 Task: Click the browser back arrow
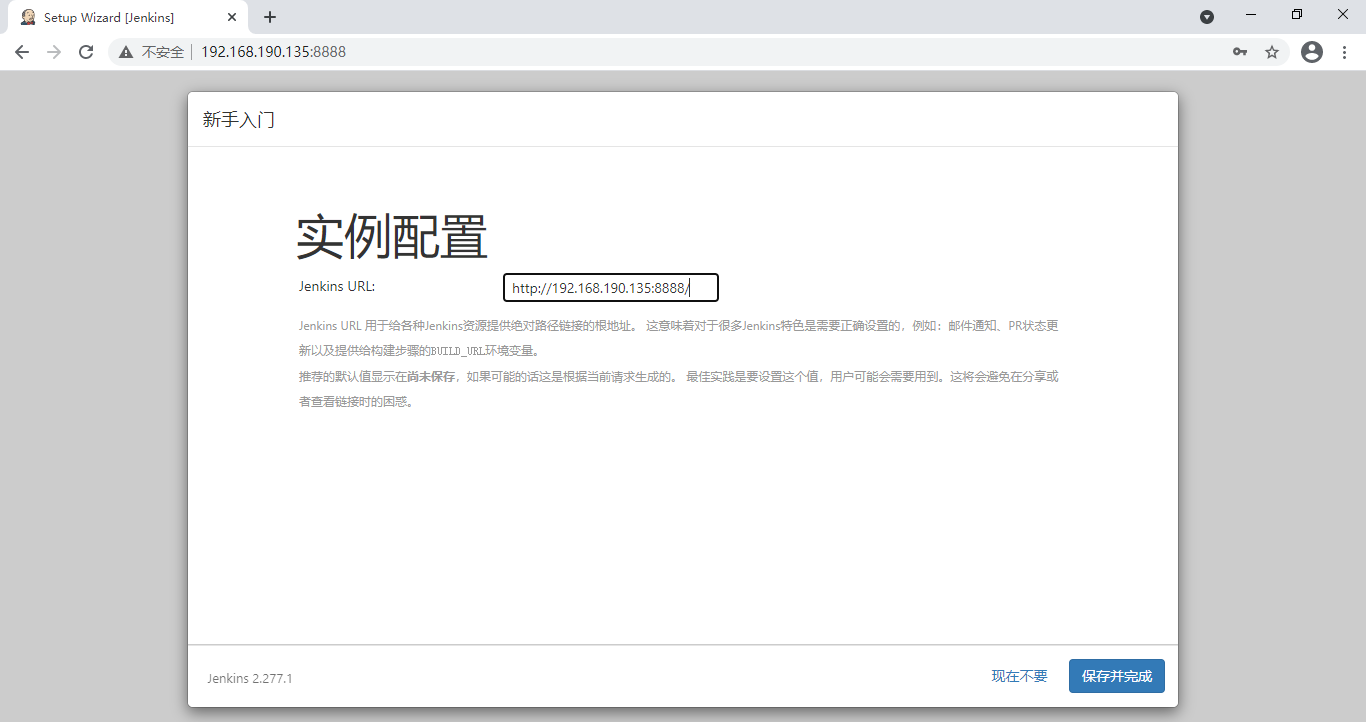[x=22, y=52]
